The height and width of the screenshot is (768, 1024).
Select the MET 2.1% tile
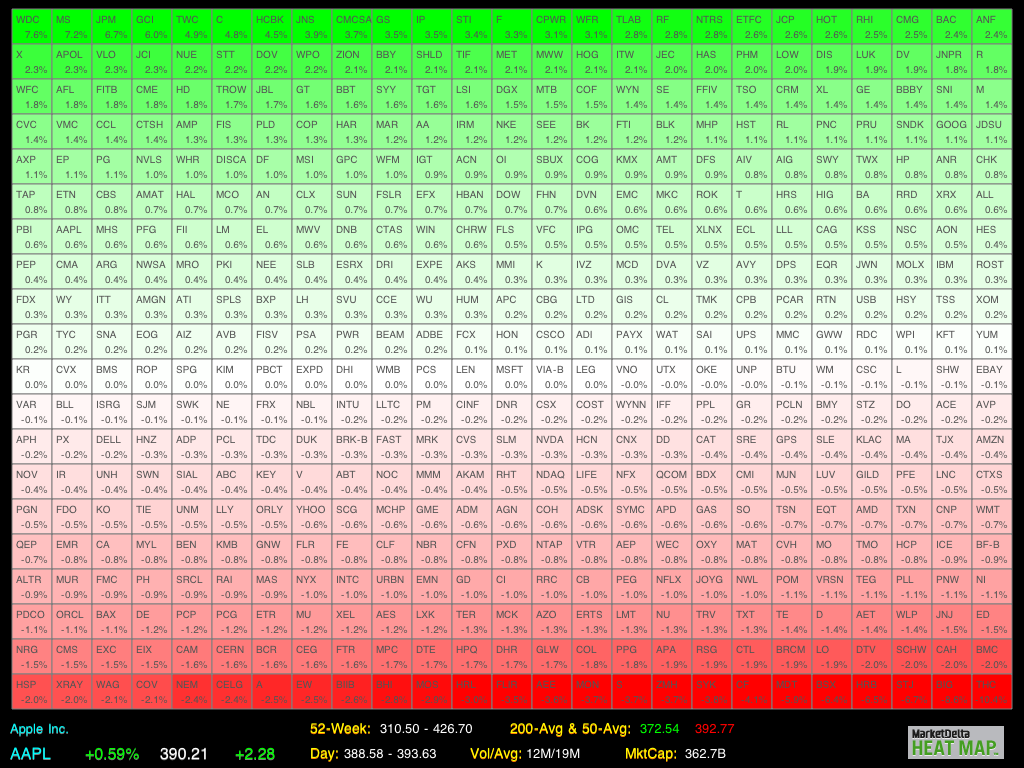pos(511,62)
